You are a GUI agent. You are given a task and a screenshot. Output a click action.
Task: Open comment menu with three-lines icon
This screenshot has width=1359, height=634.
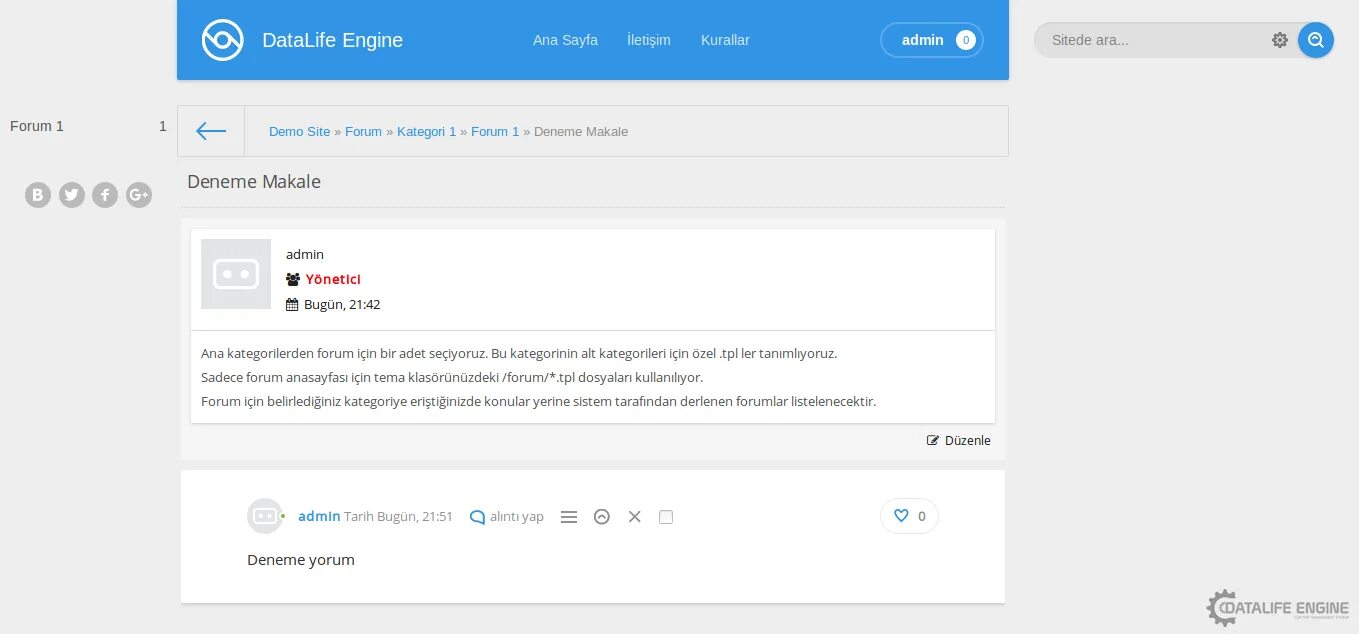coord(569,517)
